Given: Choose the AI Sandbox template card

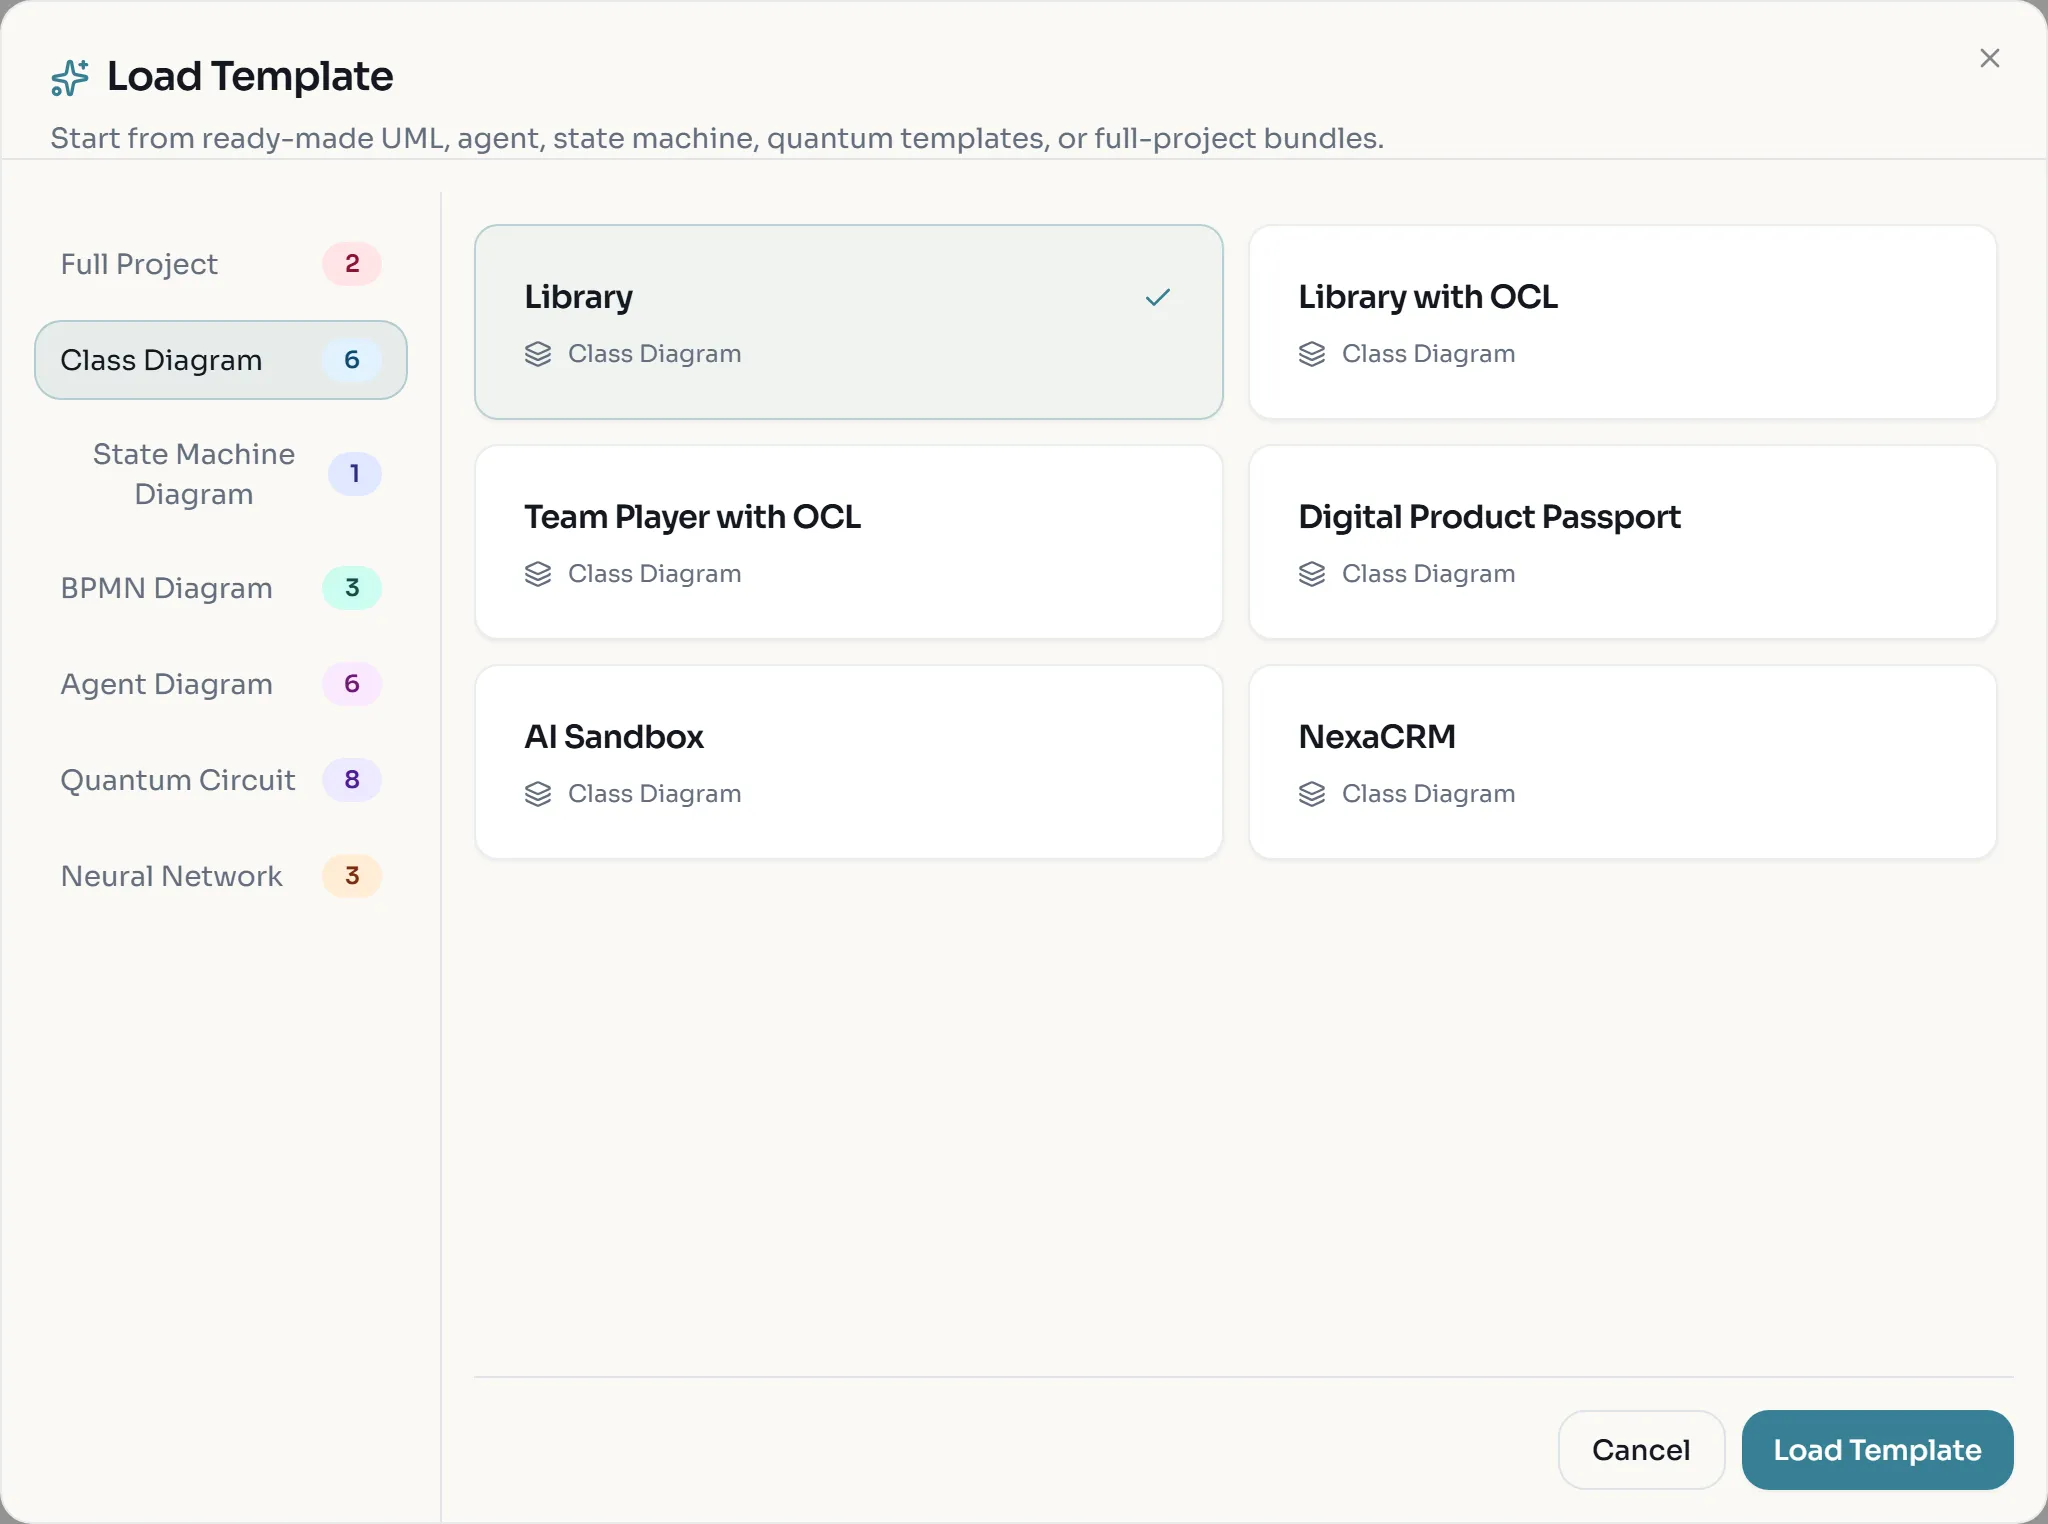Looking at the screenshot, I should click(x=848, y=762).
